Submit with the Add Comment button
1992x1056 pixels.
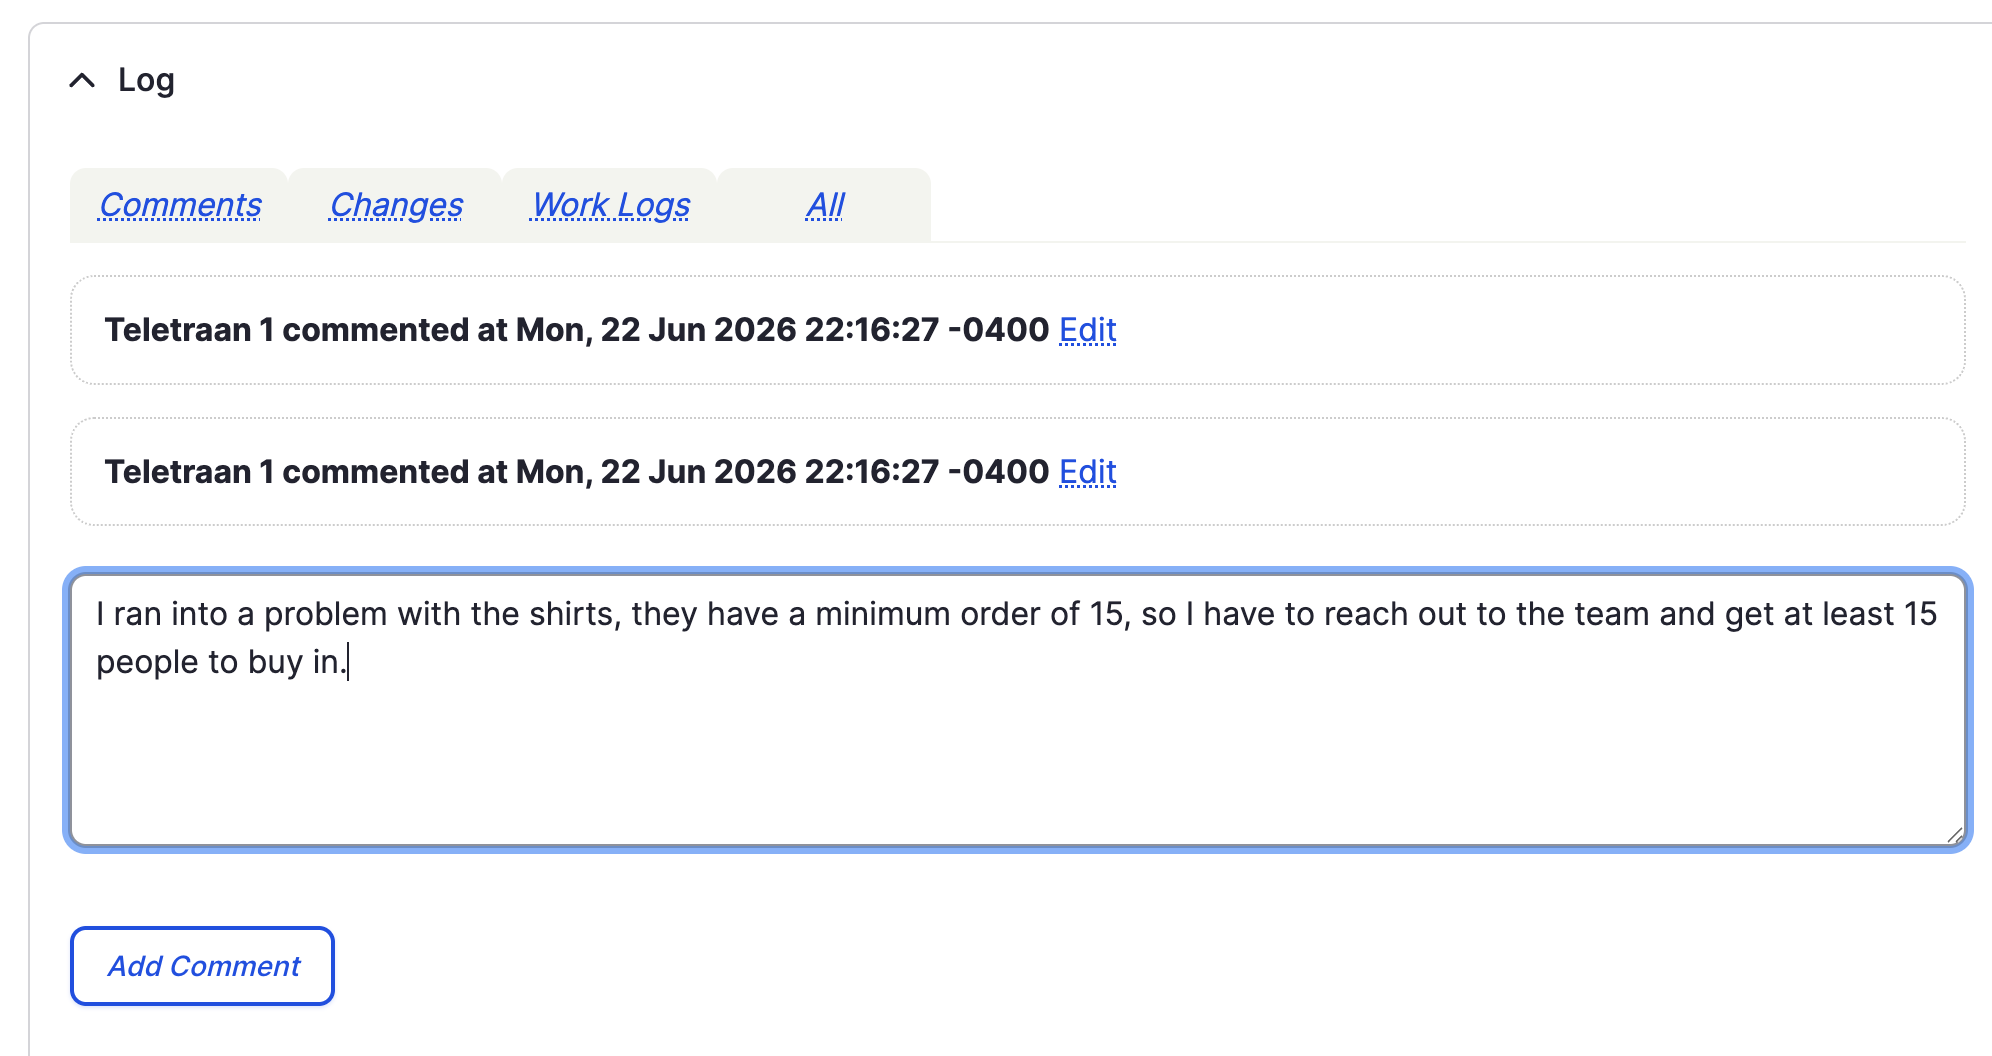202,966
